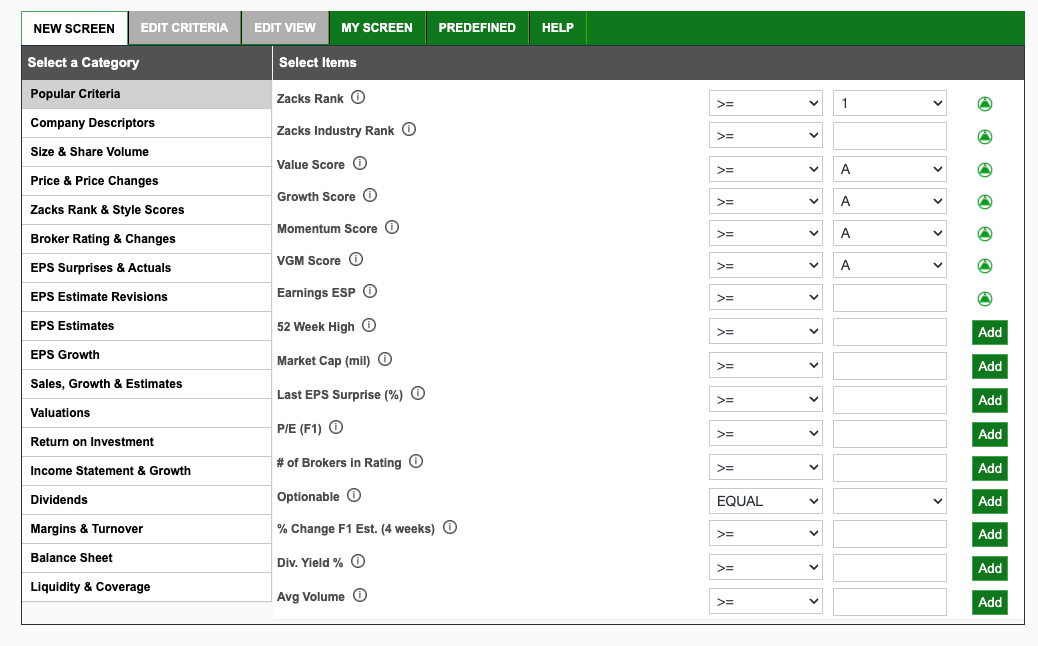The height and width of the screenshot is (646, 1038).
Task: Click the green premium icon on Momentum Score row
Action: [x=984, y=234]
